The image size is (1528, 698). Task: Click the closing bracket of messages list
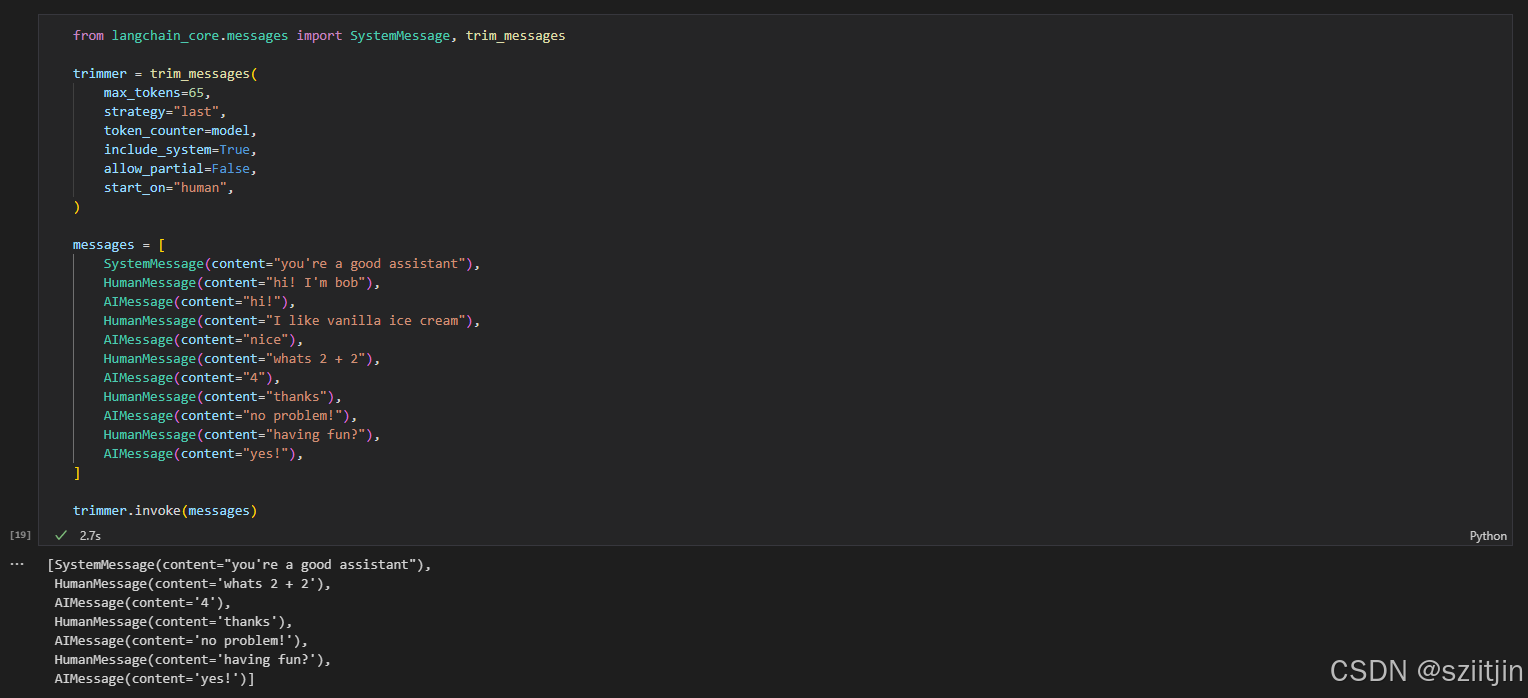coord(77,473)
